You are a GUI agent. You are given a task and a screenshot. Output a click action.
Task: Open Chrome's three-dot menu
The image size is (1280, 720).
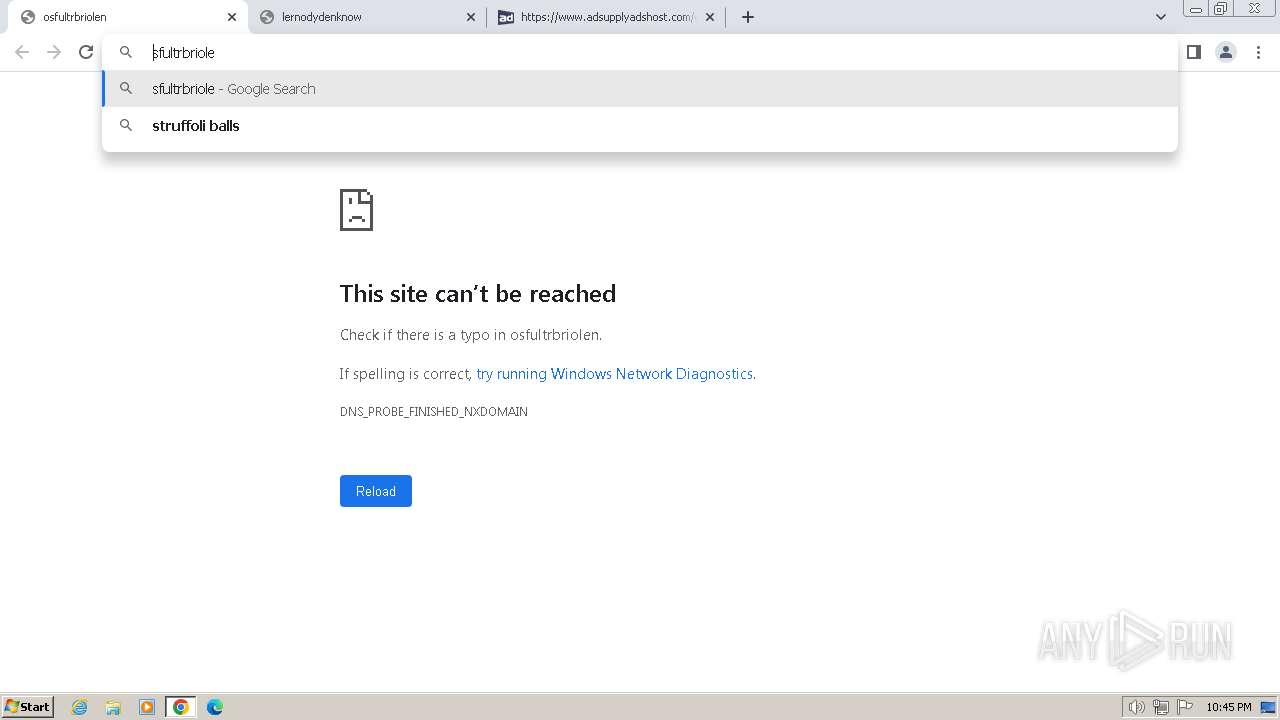point(1258,52)
